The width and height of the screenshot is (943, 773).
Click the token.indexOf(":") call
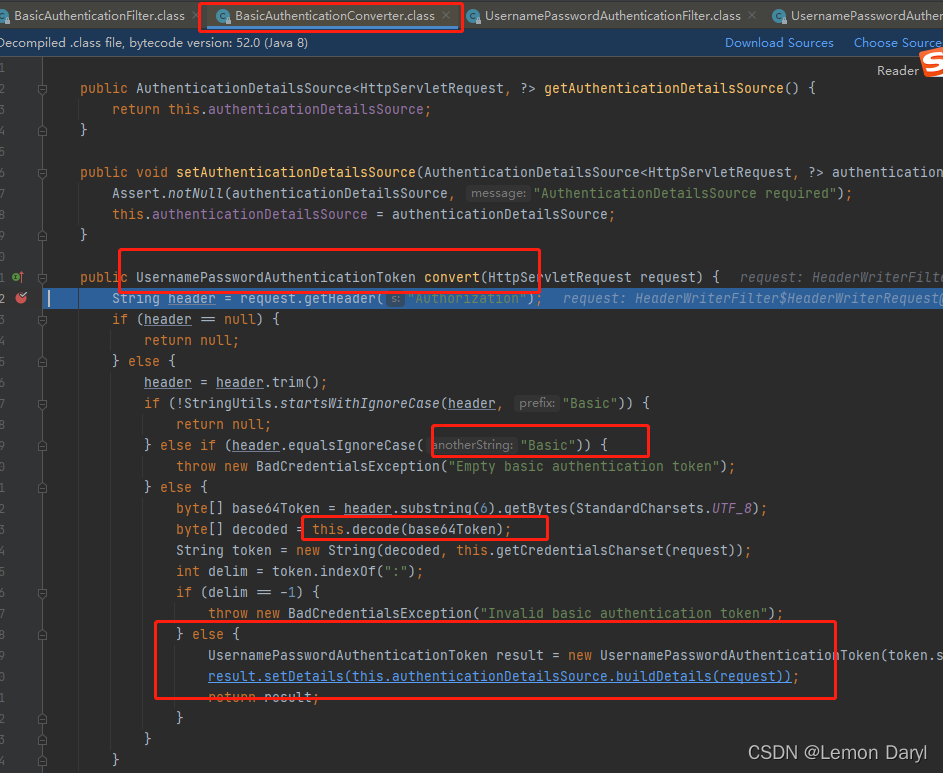[x=343, y=571]
